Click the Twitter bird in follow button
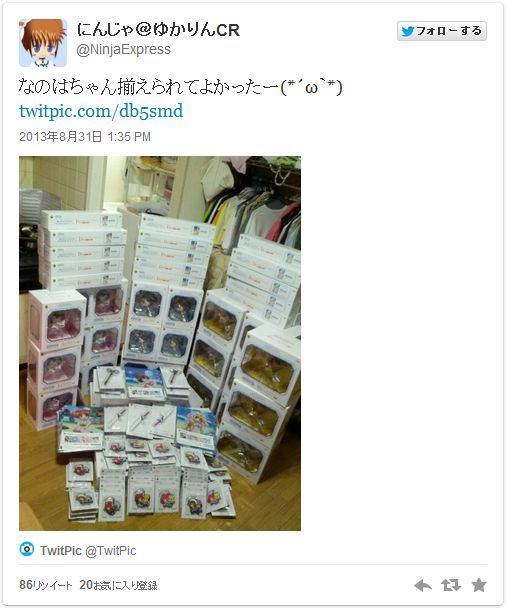 [x=408, y=31]
